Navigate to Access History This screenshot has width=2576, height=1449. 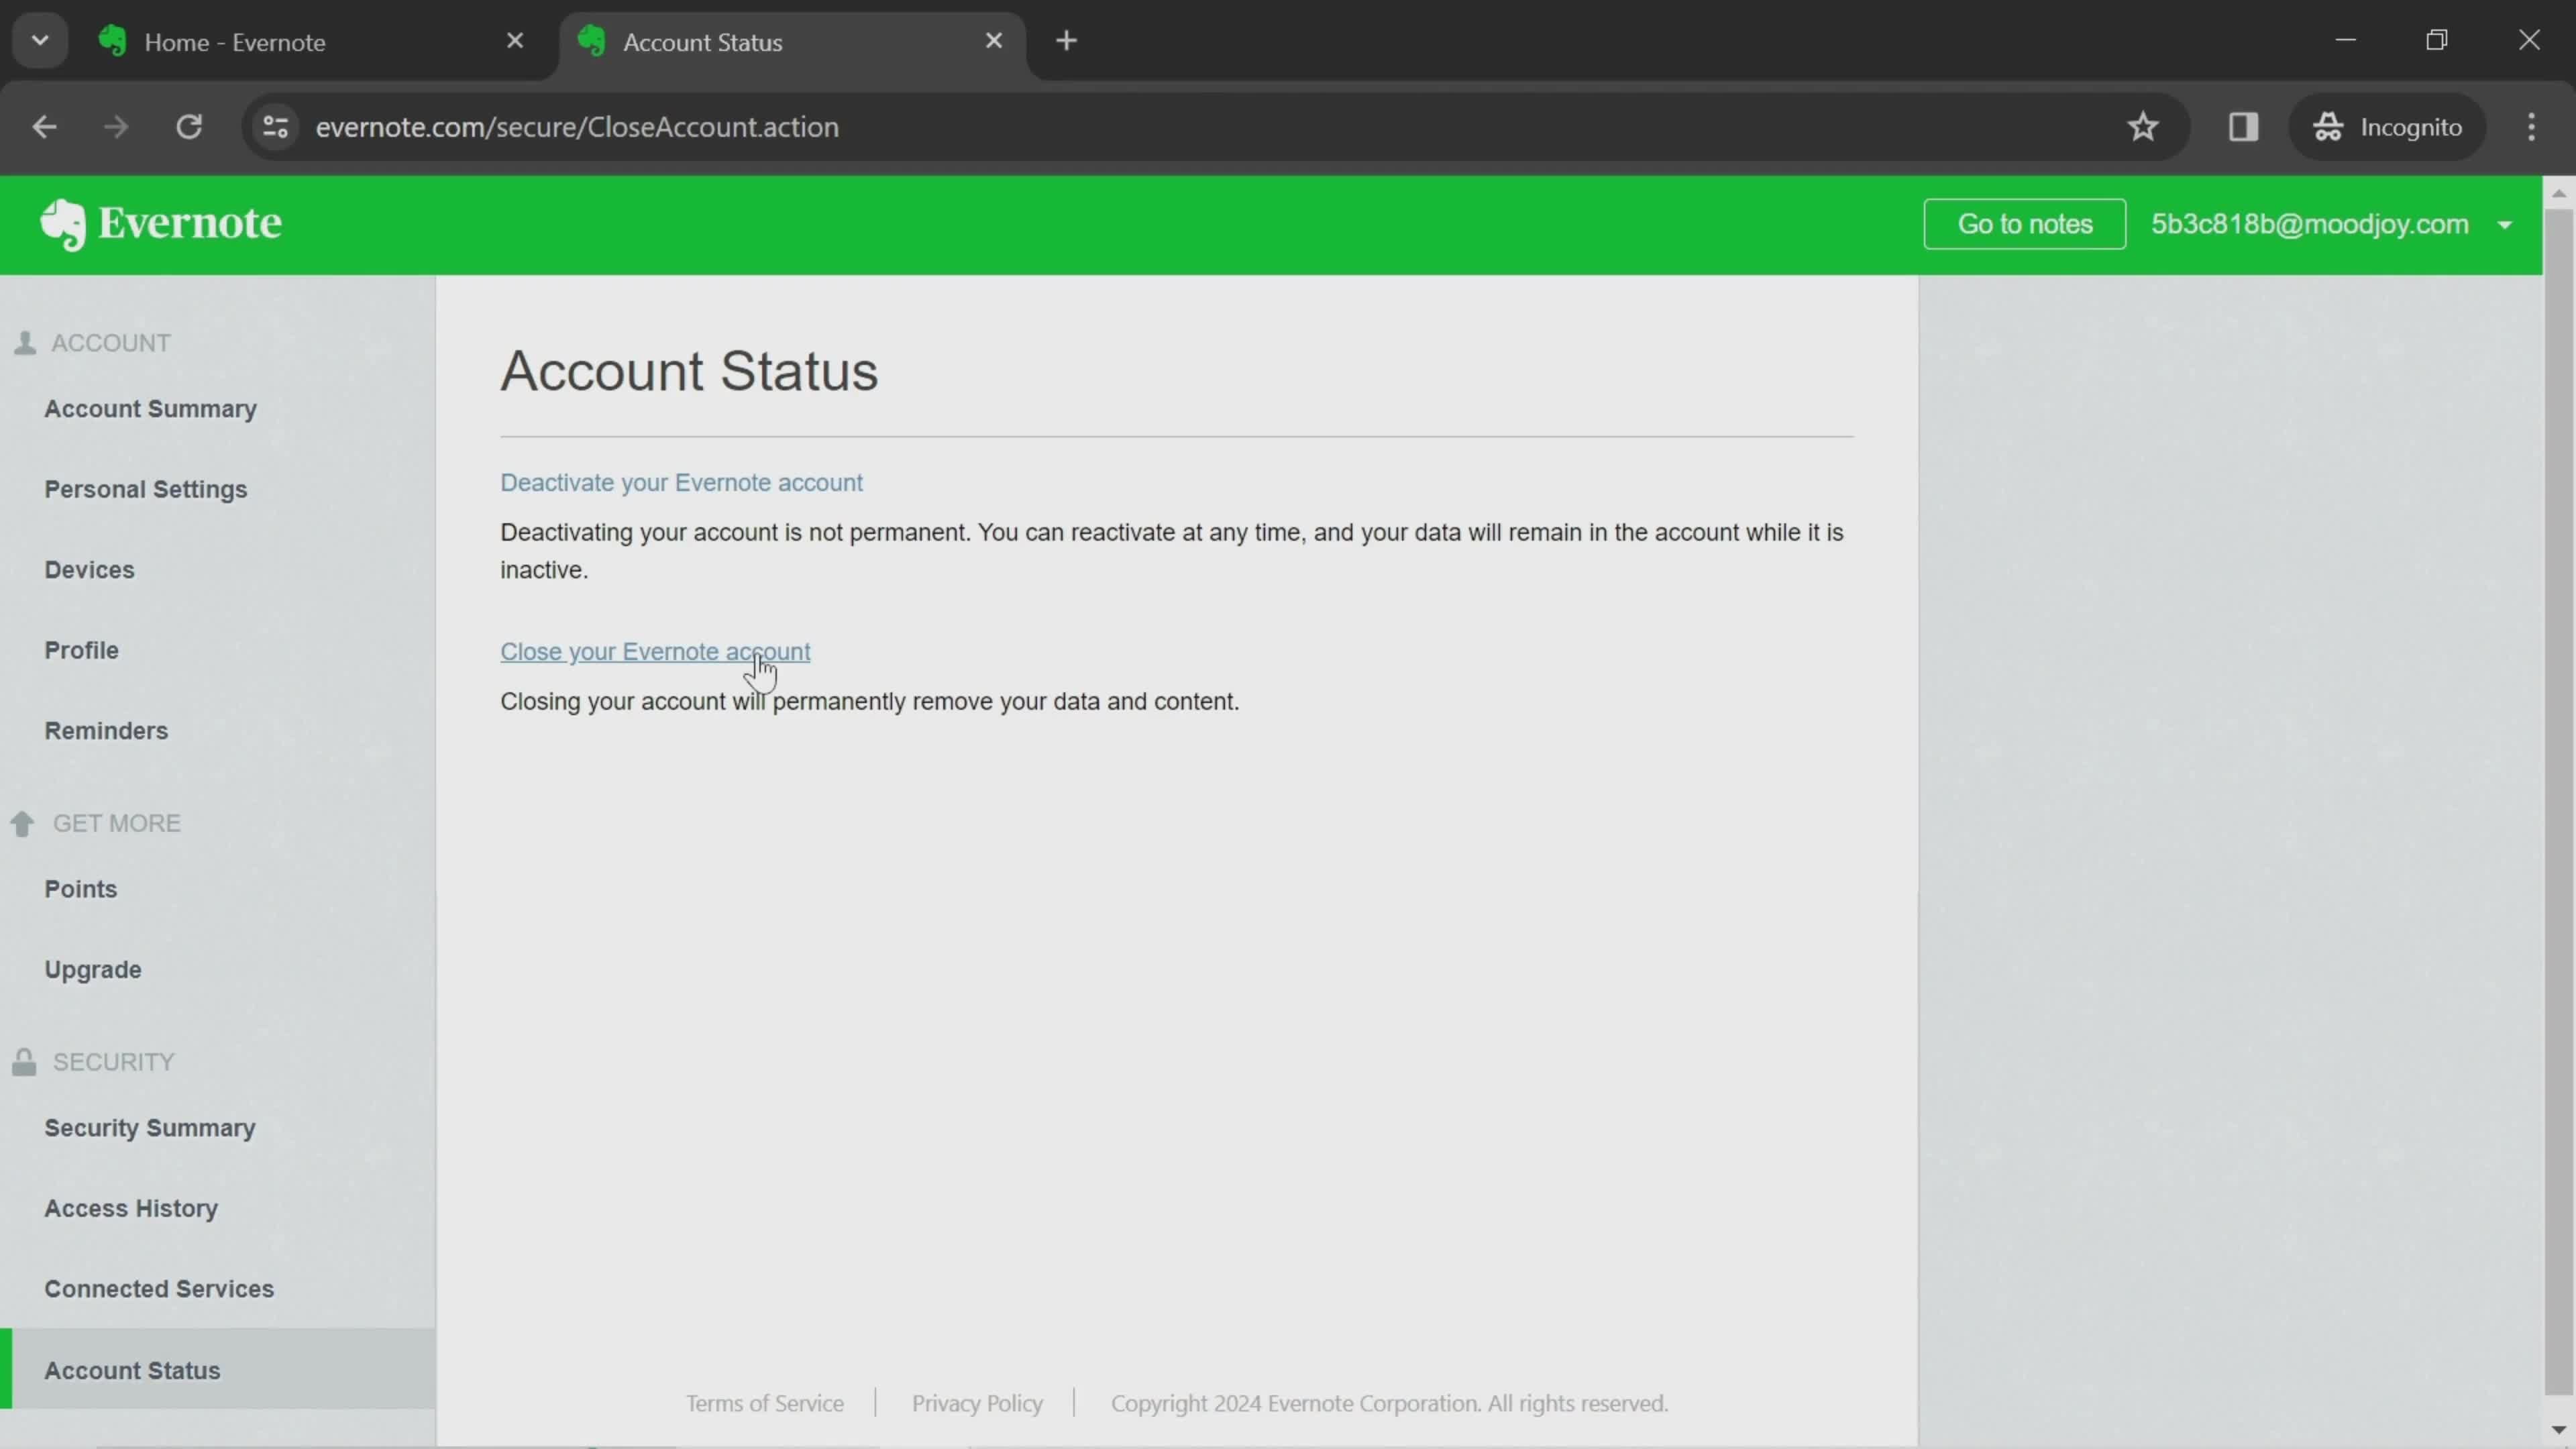[131, 1207]
